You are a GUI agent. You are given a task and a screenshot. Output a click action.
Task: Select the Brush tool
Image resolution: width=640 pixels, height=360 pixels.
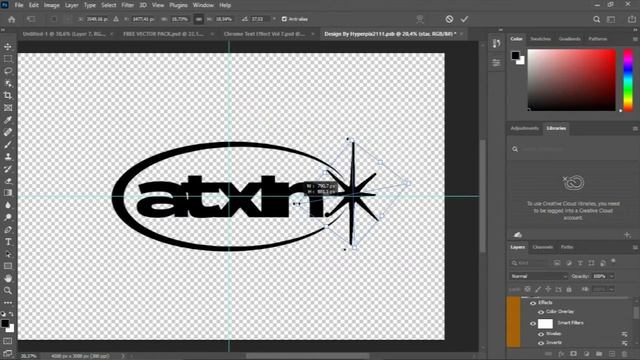(8, 144)
